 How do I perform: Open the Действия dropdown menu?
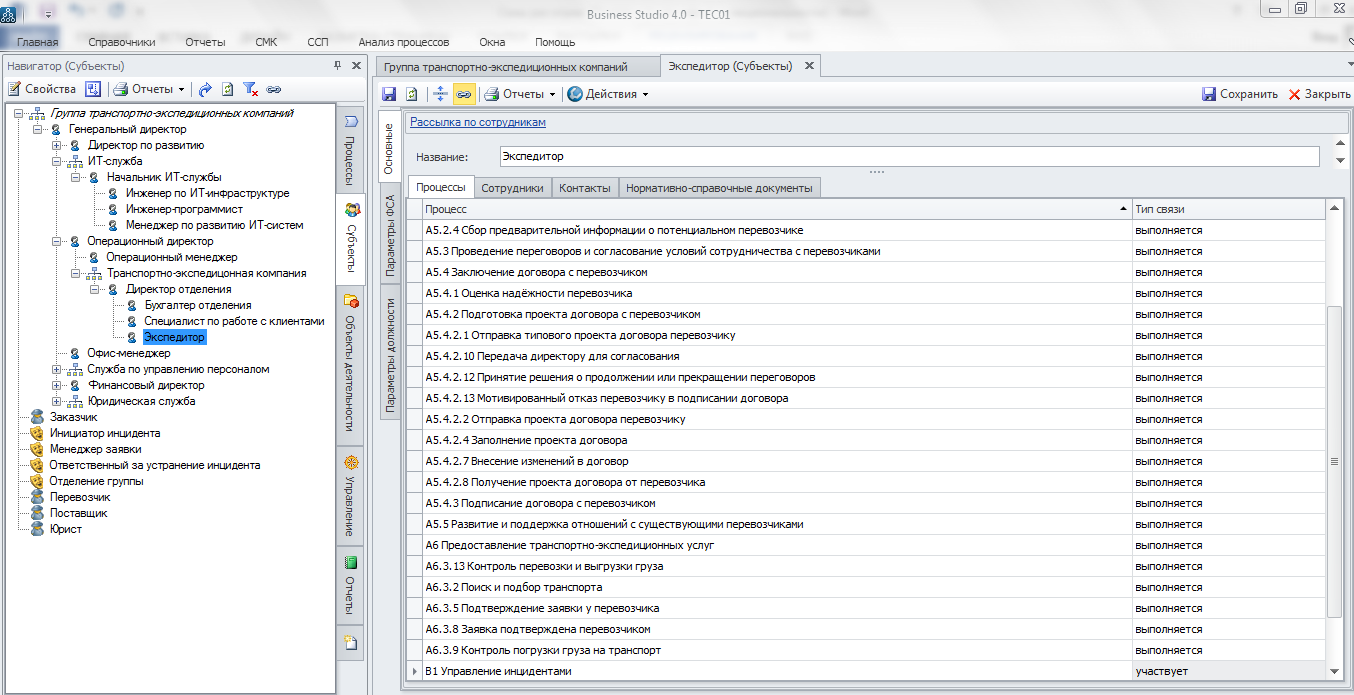(x=608, y=94)
